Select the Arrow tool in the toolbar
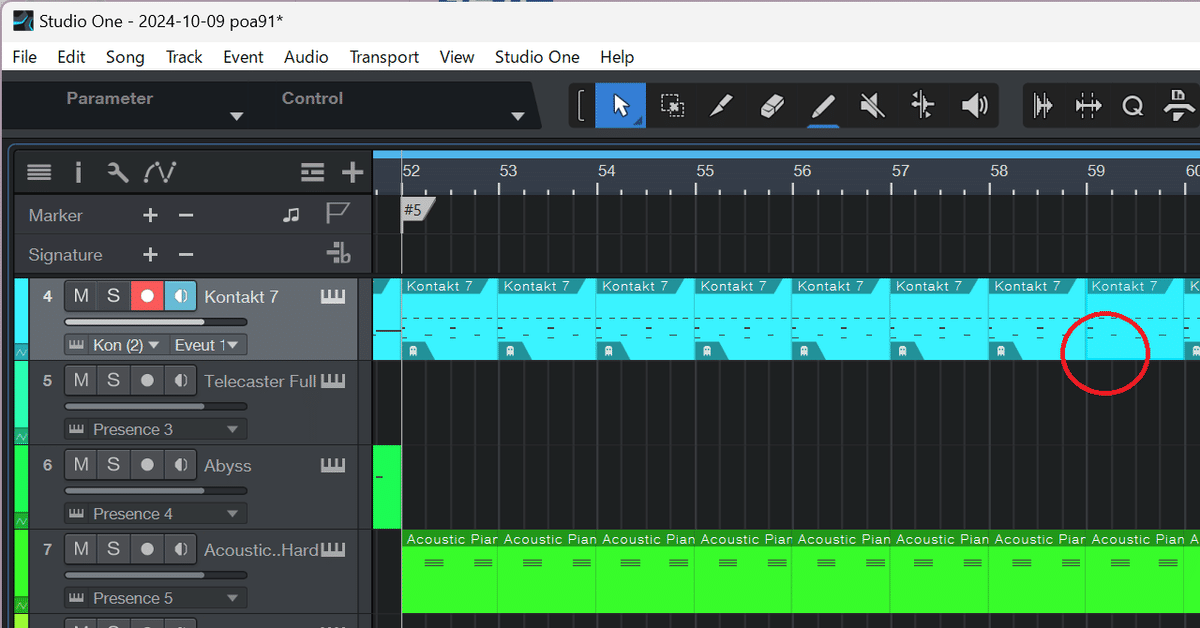The image size is (1200, 628). (x=621, y=105)
